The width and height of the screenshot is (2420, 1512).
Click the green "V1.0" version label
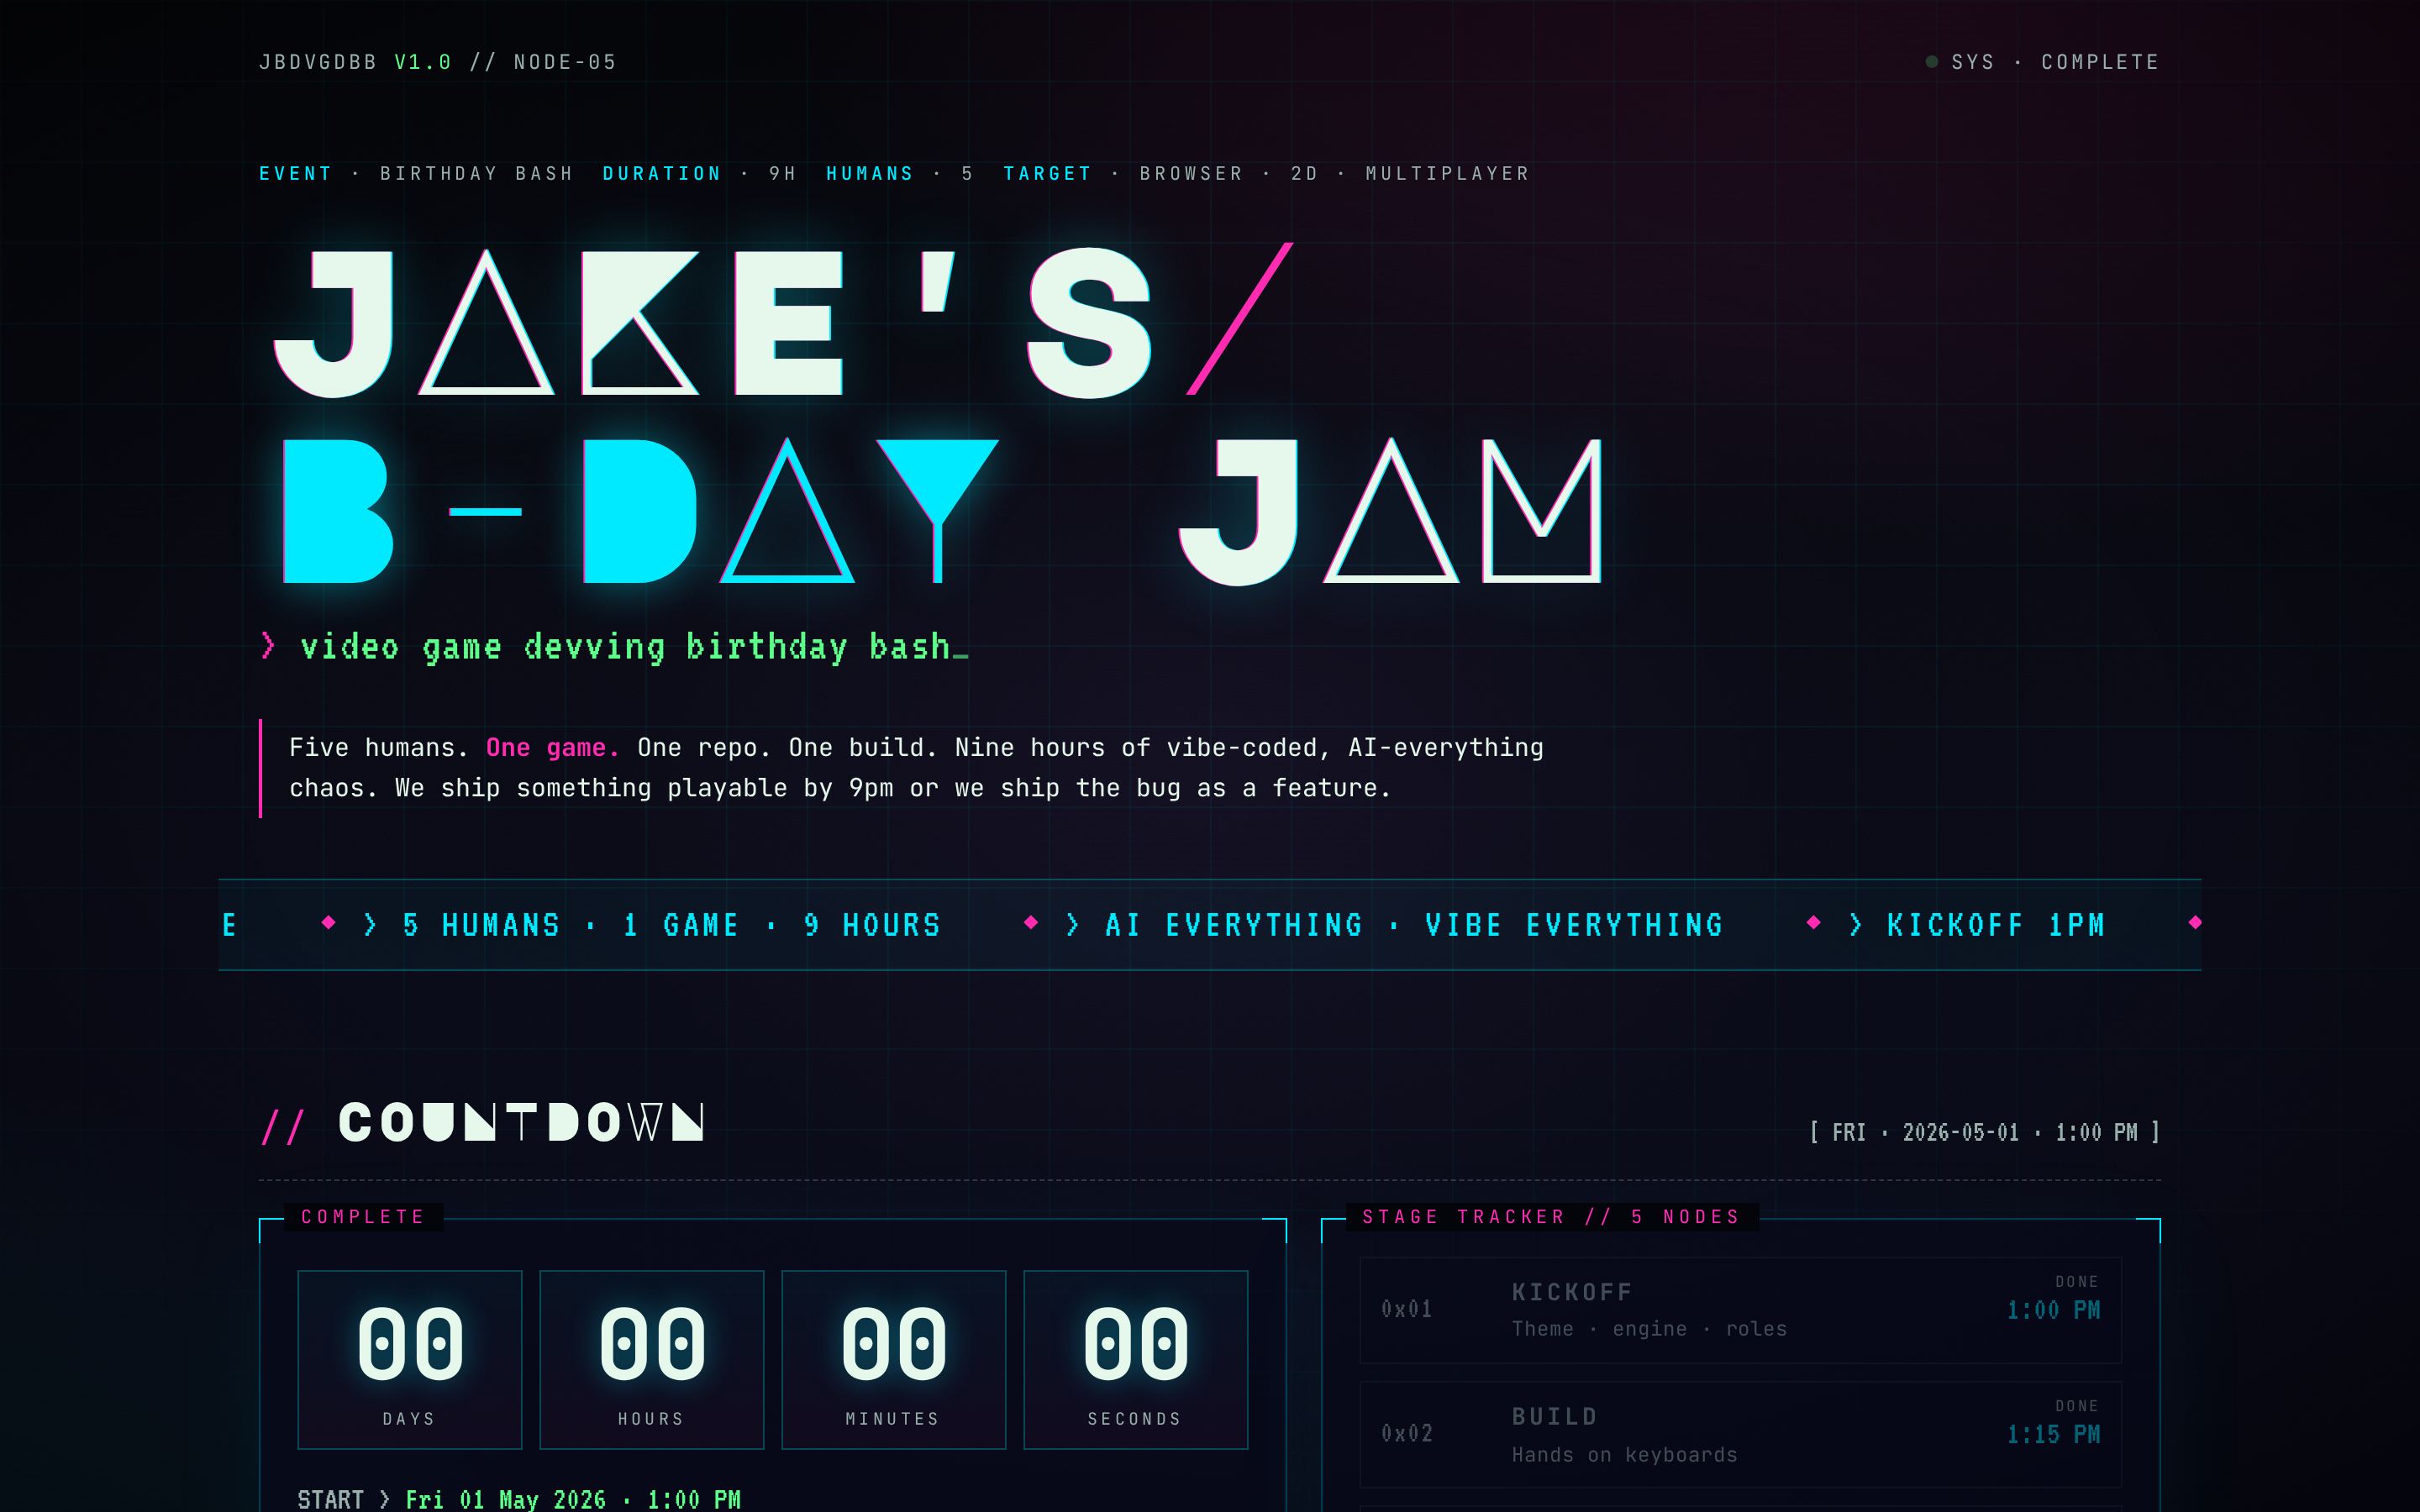(x=423, y=62)
